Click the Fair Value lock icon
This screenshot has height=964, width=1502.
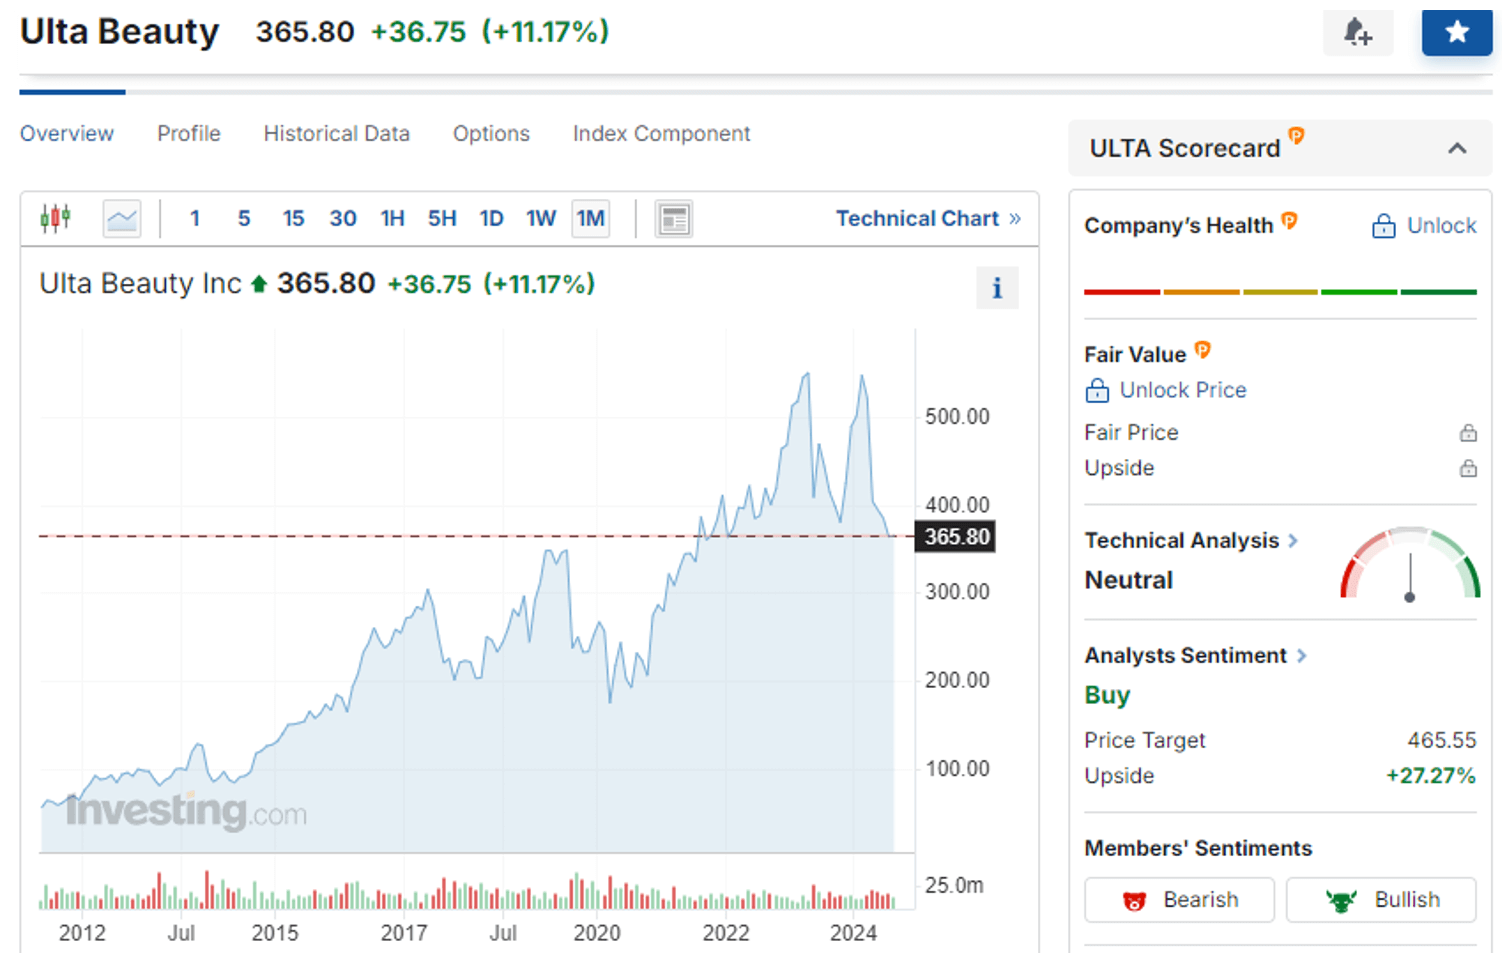pyautogui.click(x=1097, y=391)
